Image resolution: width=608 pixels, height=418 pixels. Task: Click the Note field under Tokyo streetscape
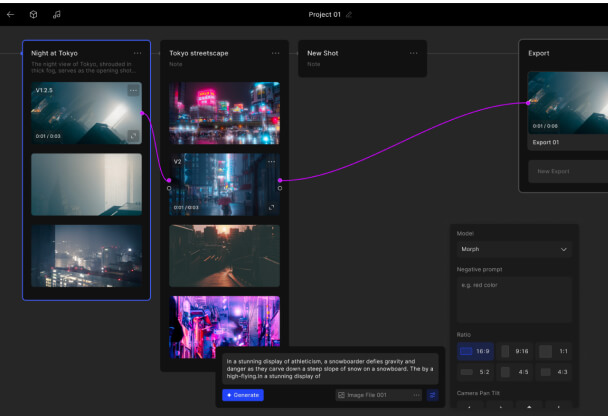coord(176,64)
